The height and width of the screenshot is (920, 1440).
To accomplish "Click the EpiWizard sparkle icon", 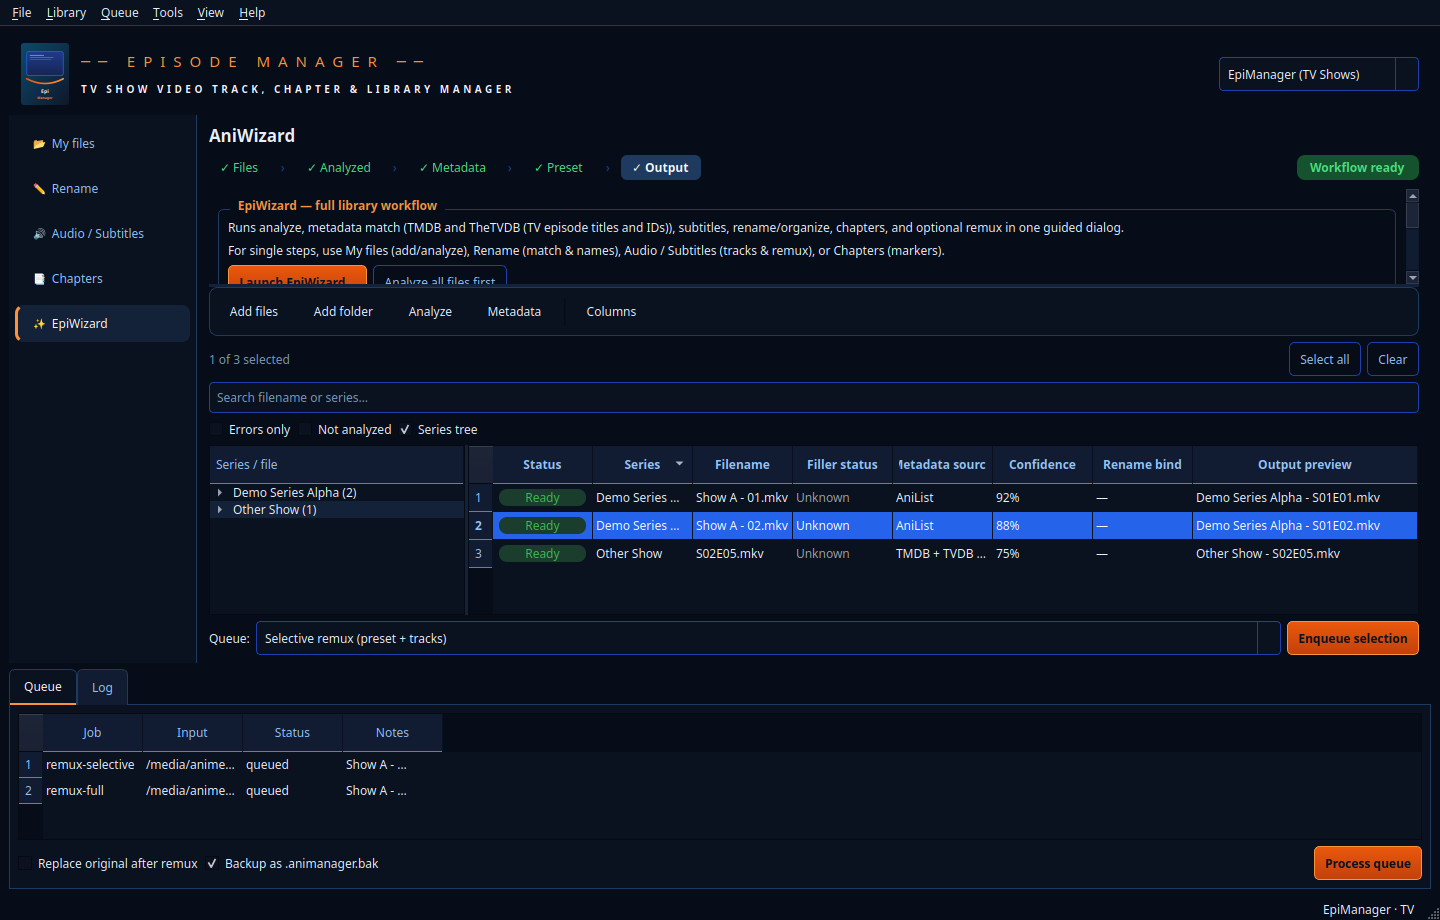I will [39, 324].
